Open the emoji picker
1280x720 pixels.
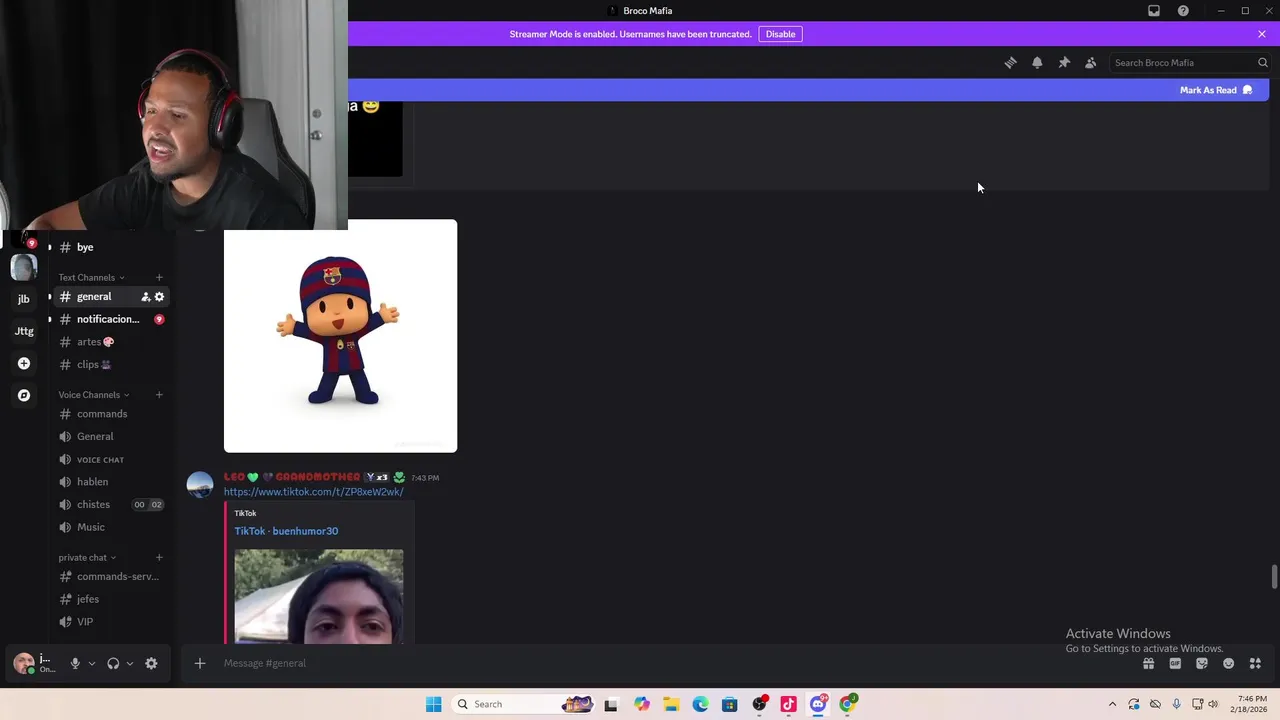click(x=1228, y=663)
